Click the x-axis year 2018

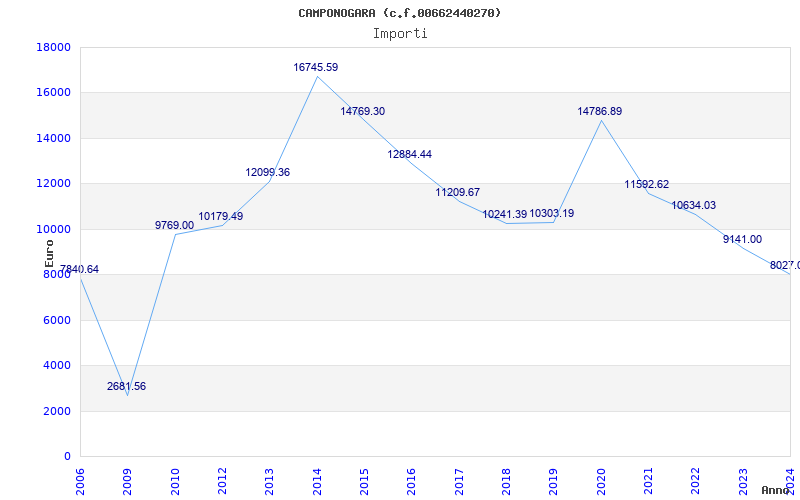click(506, 481)
